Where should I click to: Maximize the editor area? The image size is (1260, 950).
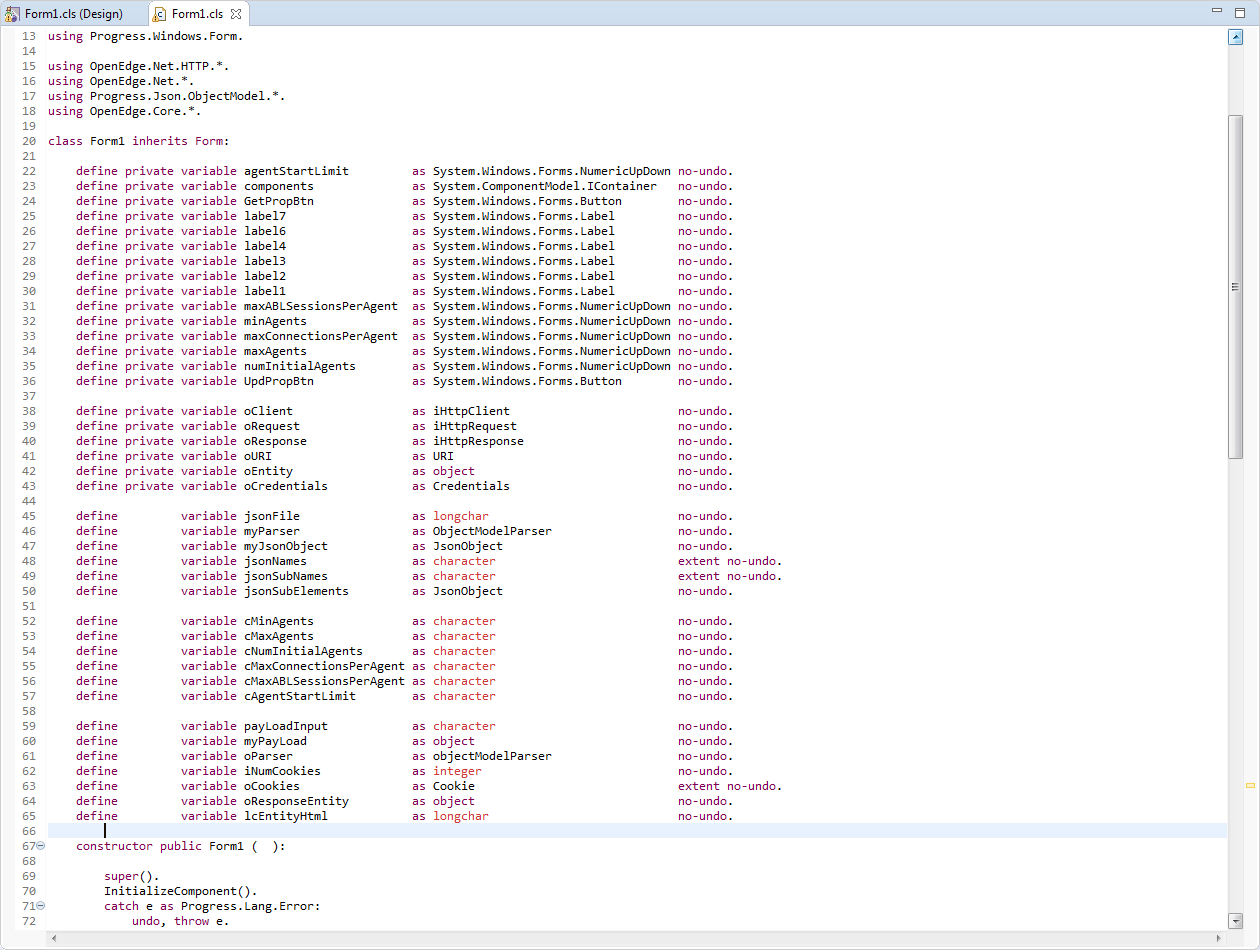[1240, 11]
